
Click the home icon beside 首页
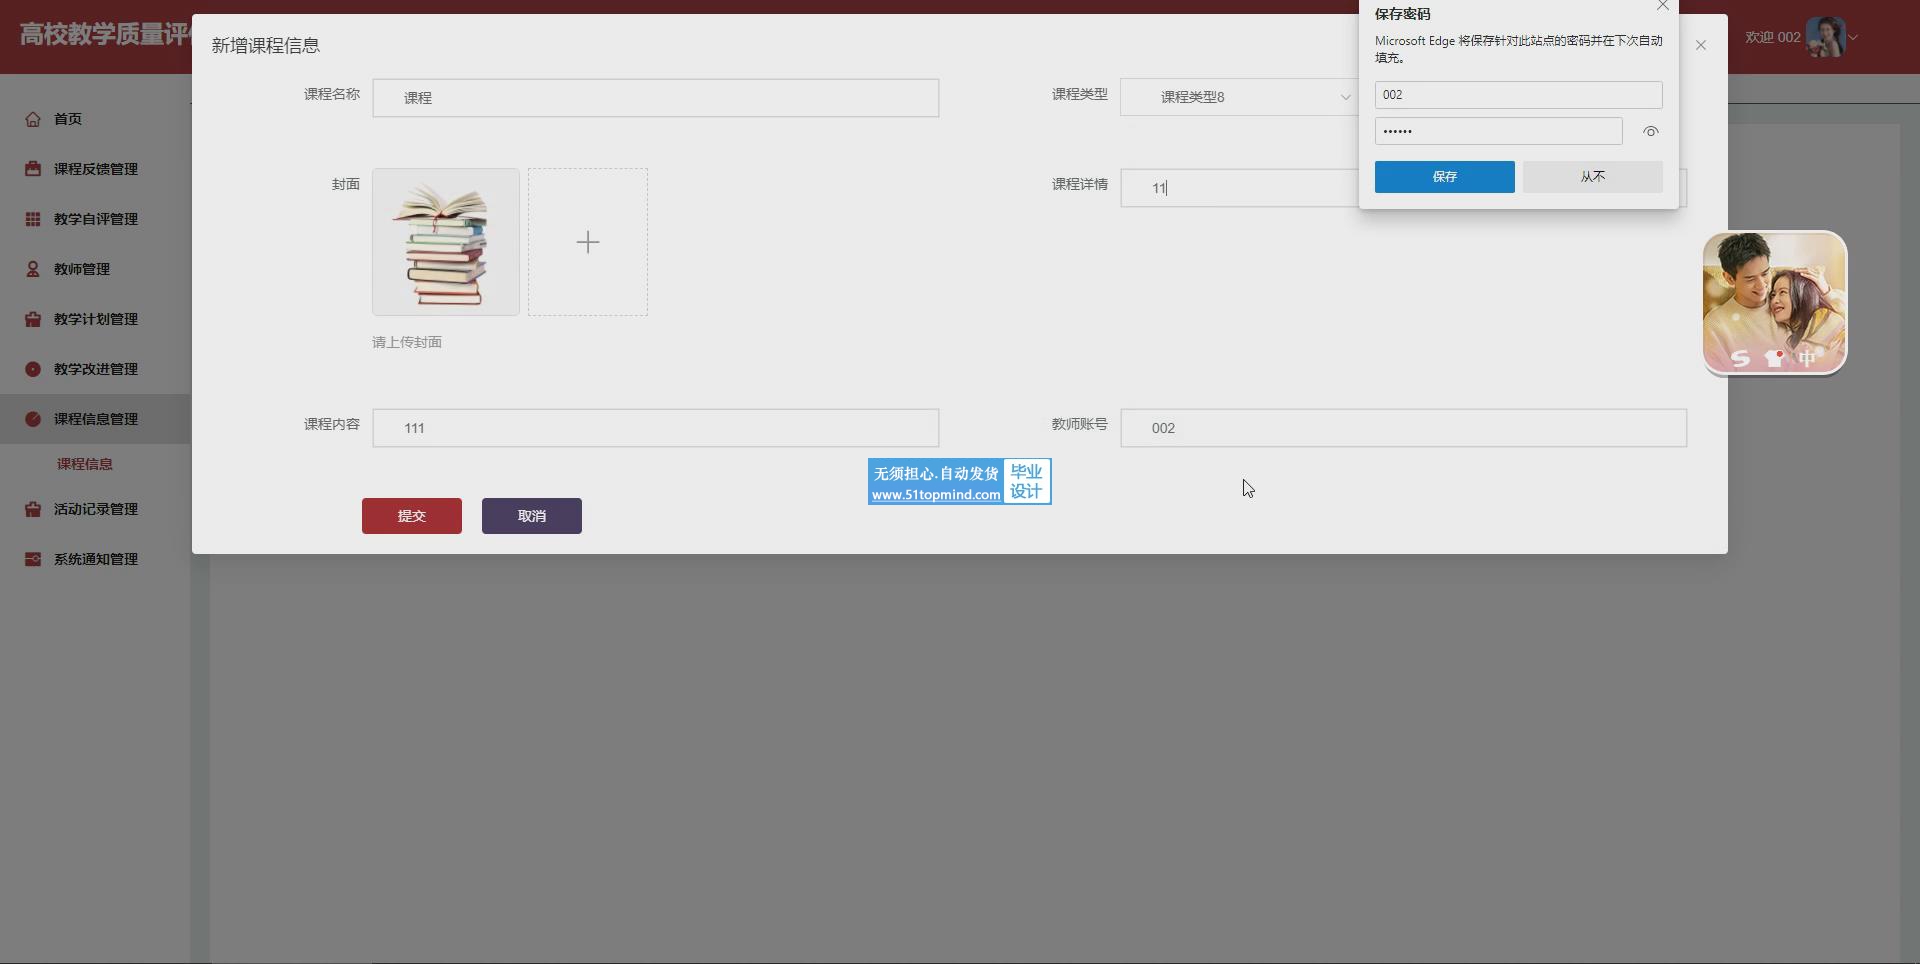(33, 119)
